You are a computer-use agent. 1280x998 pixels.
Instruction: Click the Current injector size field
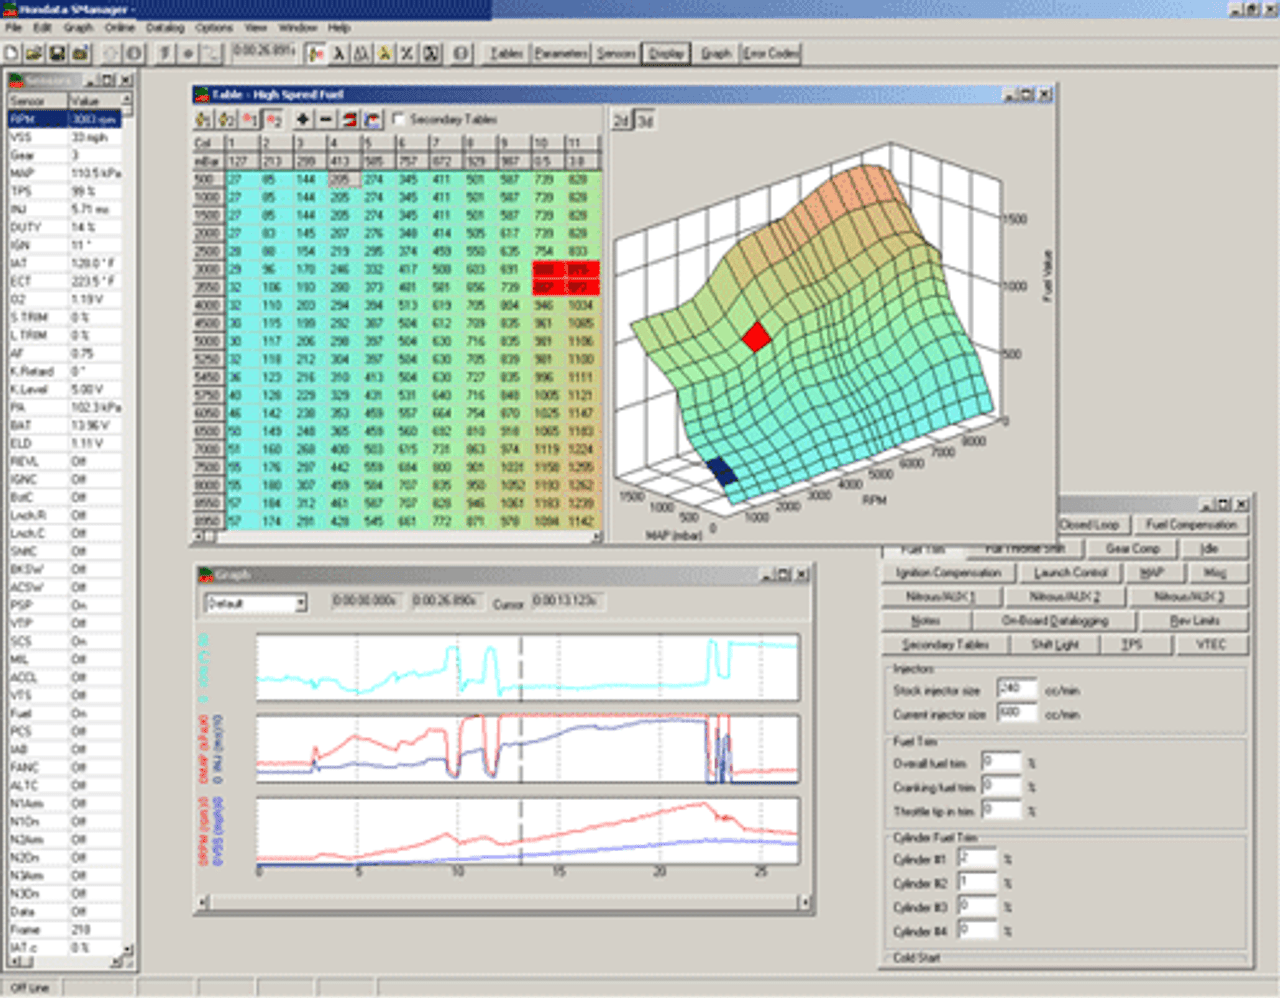click(x=1017, y=713)
